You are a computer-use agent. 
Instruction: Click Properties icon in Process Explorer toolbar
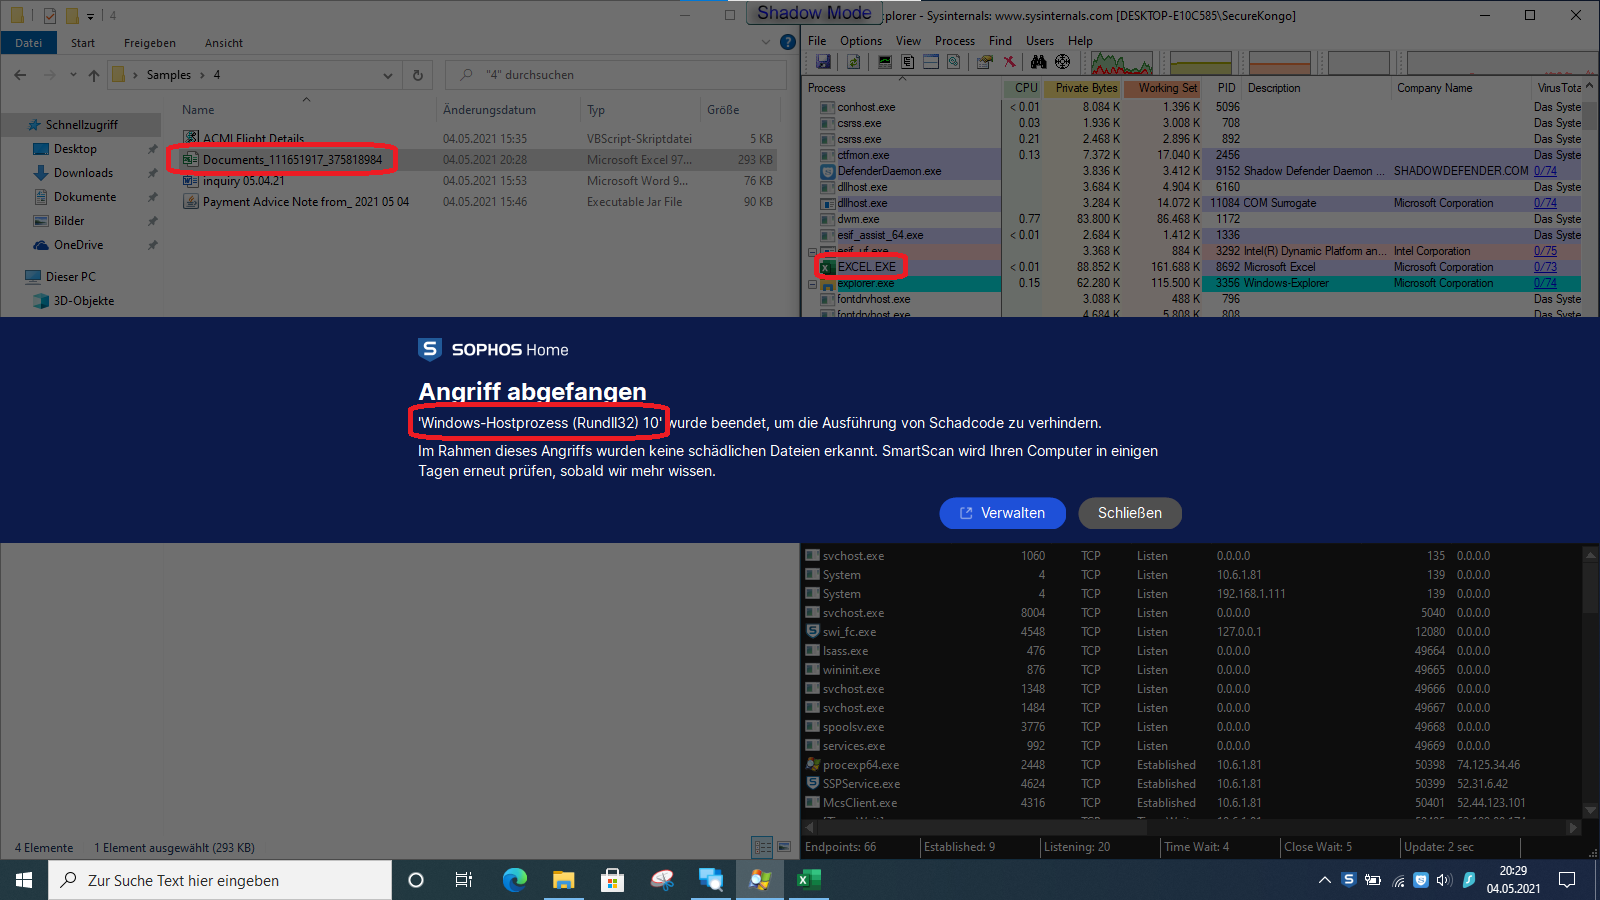click(985, 62)
